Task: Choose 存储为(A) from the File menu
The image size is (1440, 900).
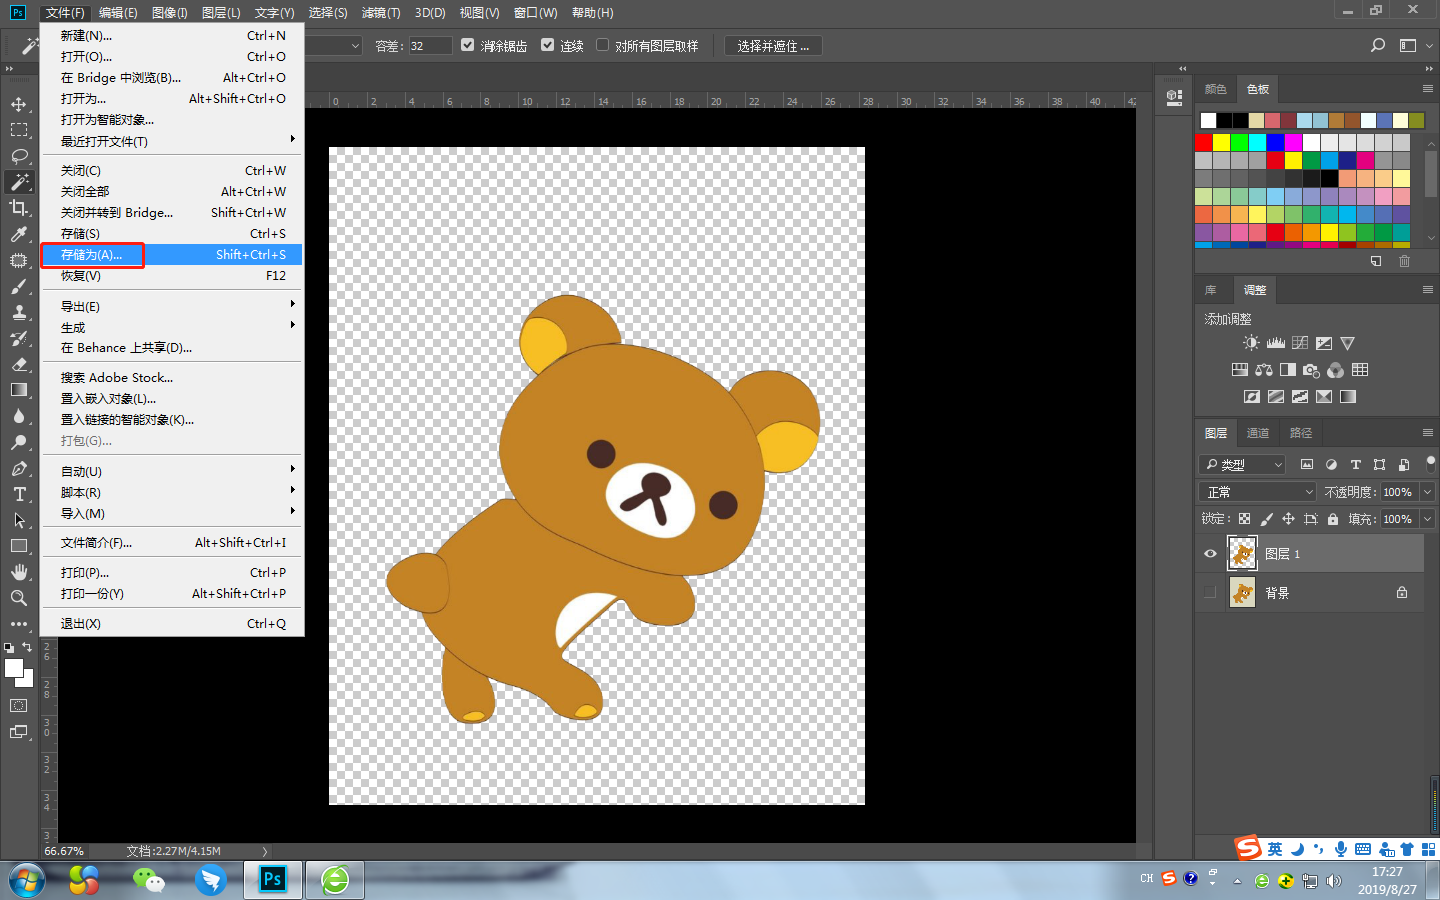Action: point(90,255)
